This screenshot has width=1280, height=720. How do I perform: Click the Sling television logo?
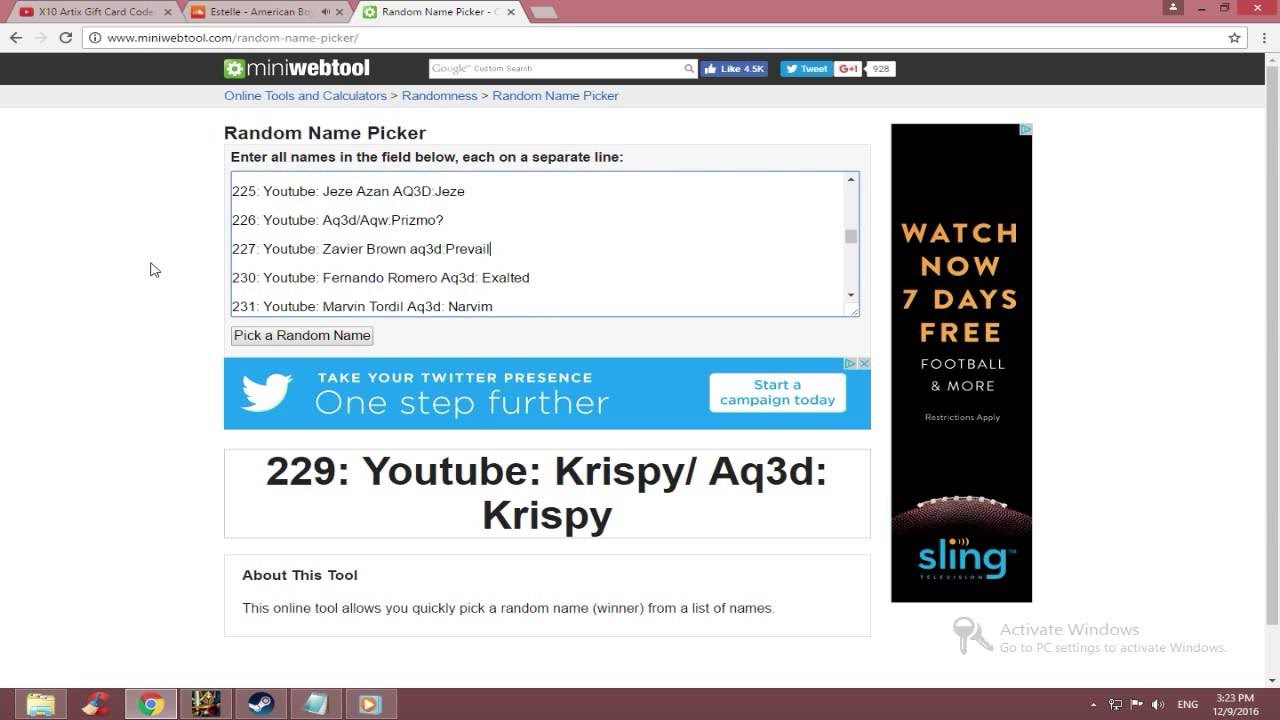pyautogui.click(x=965, y=560)
